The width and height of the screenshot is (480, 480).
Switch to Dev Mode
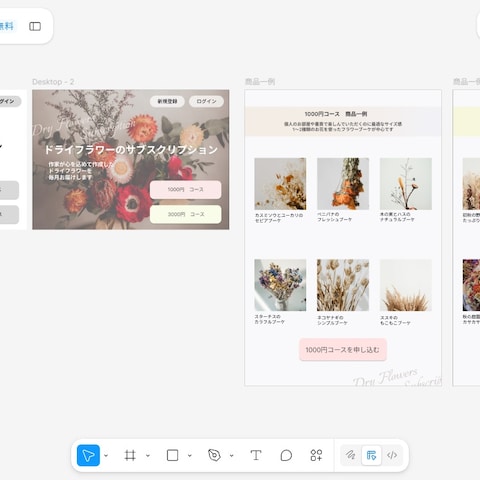[x=392, y=455]
